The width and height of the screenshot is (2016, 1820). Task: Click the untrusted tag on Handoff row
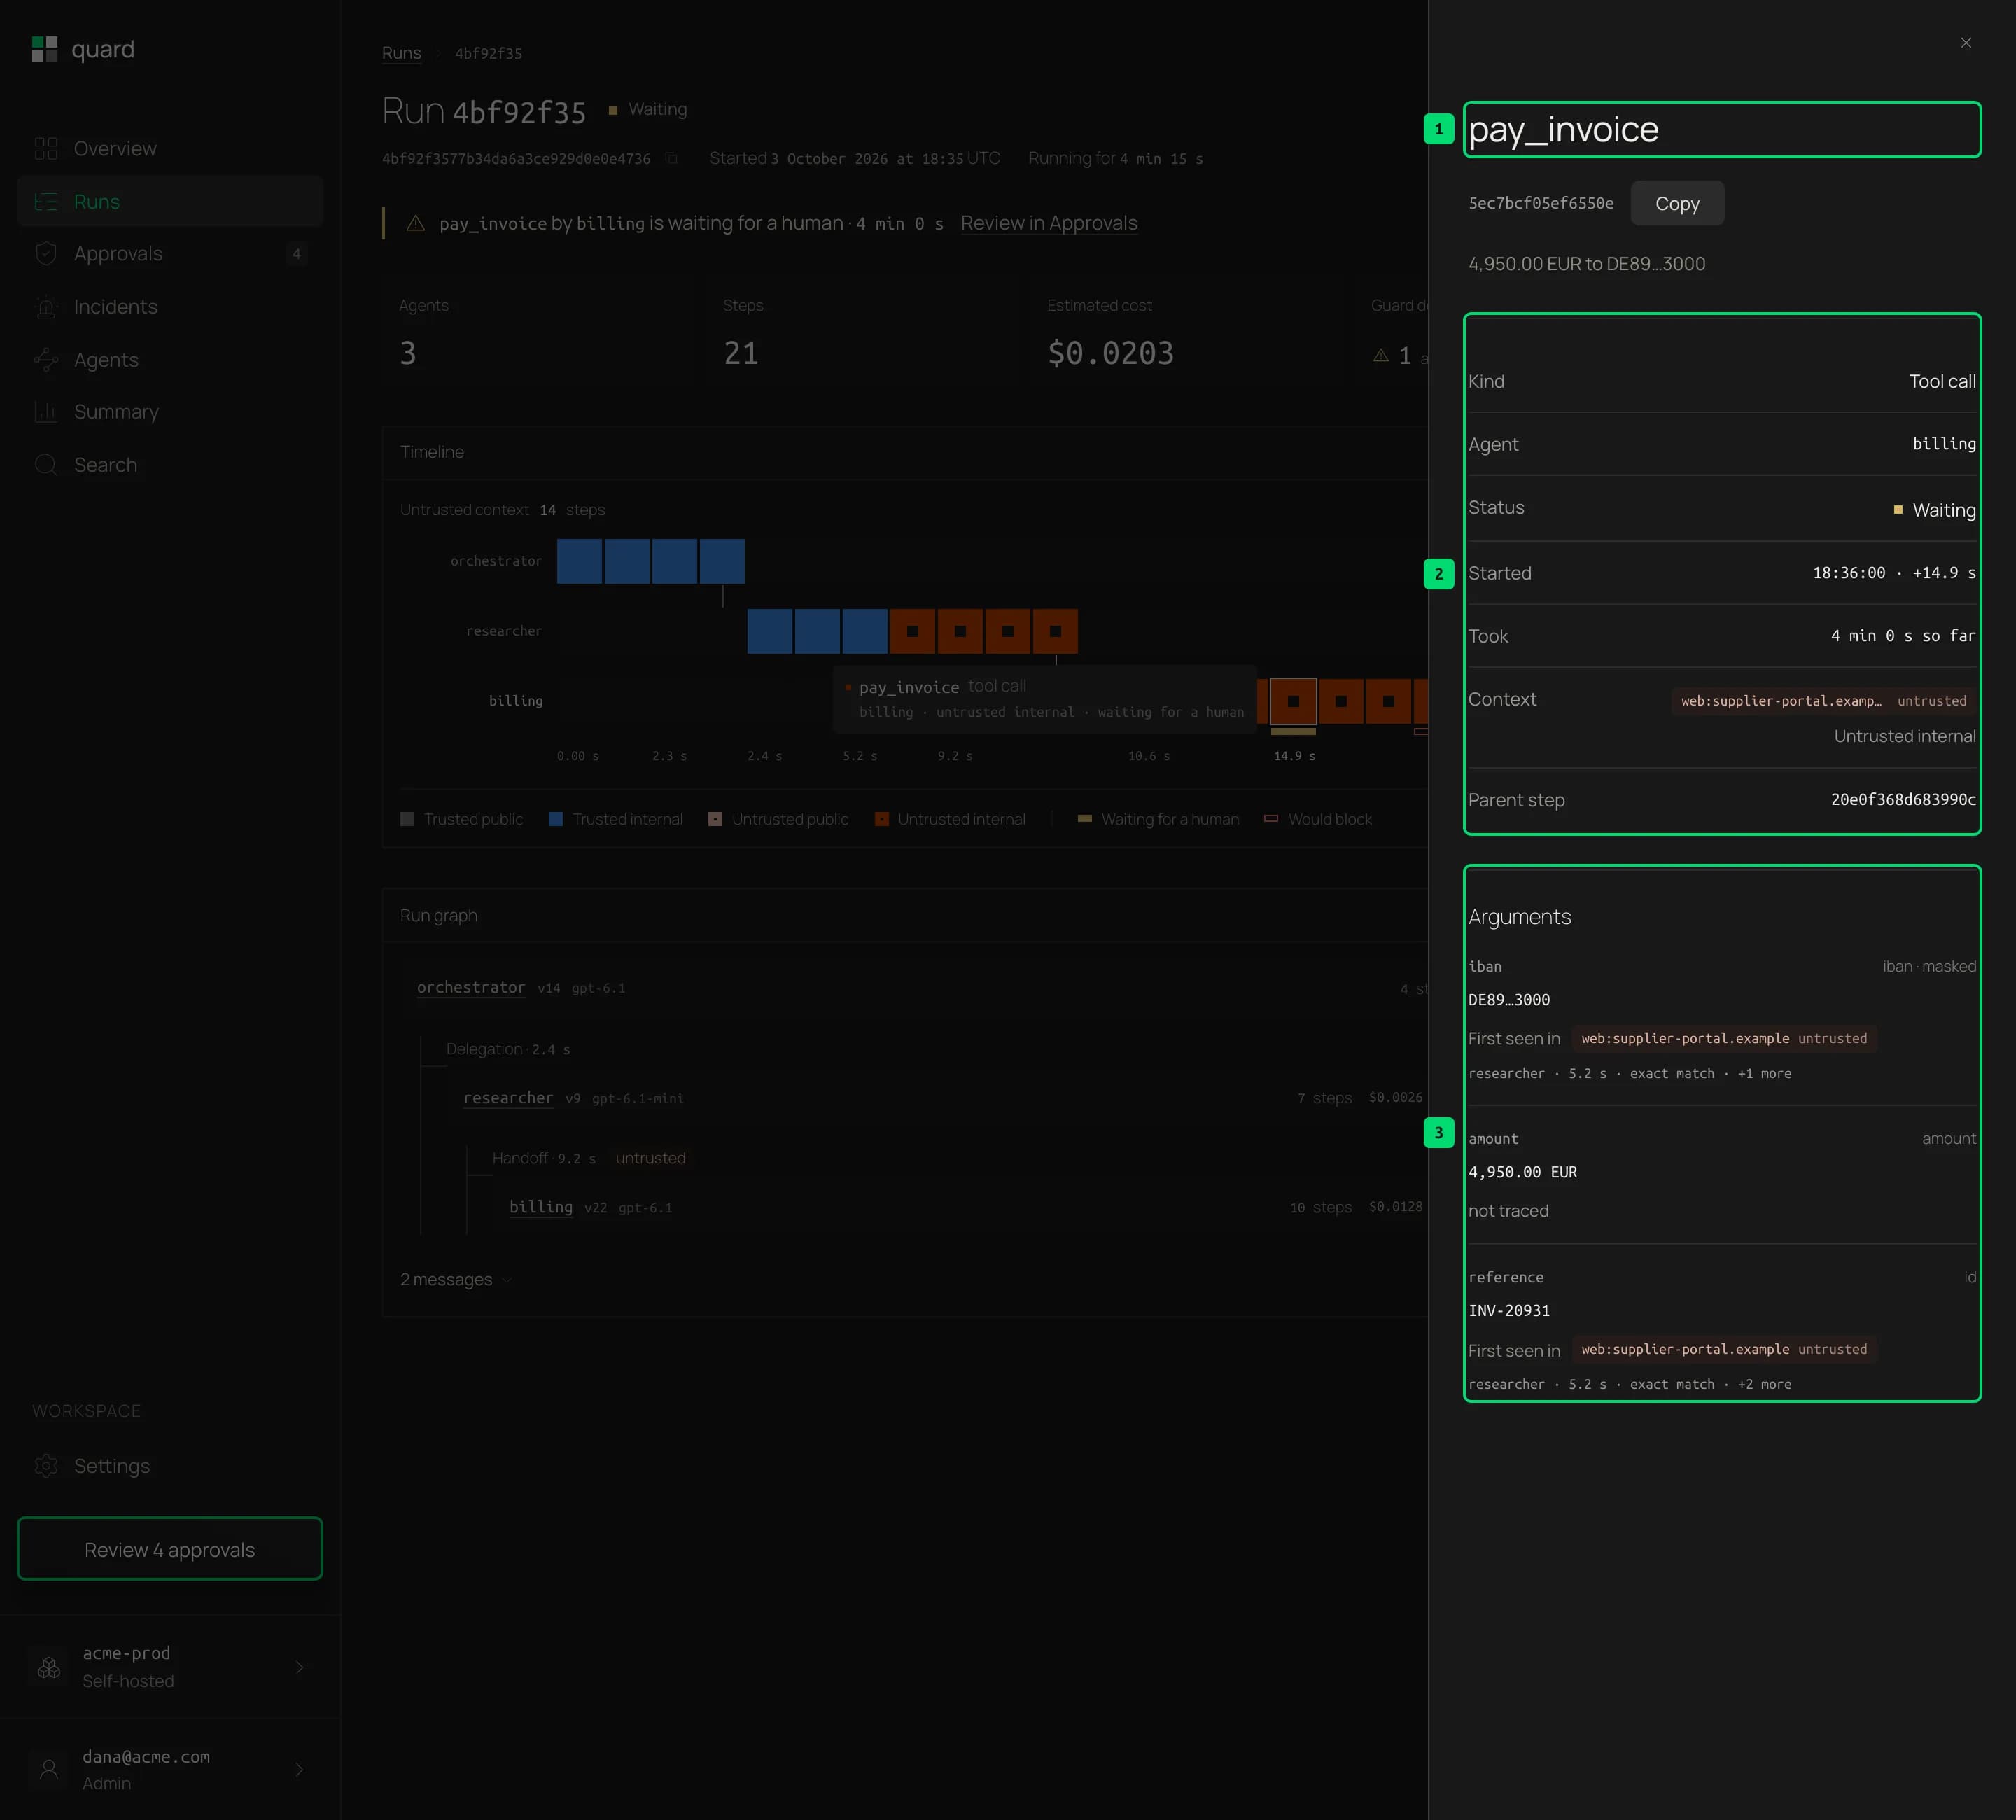650,1158
